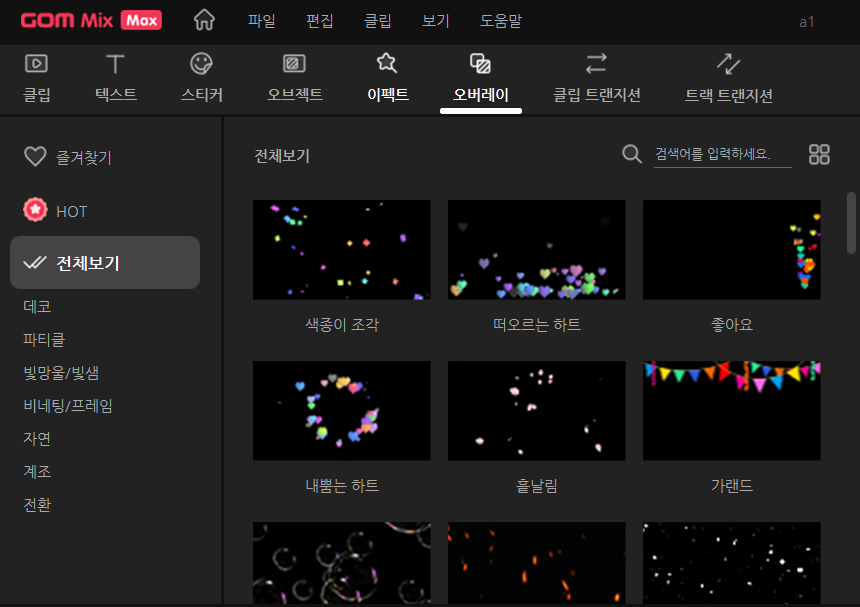Image resolution: width=860 pixels, height=607 pixels.
Task: Open the 파일 menu
Action: pyautogui.click(x=262, y=21)
